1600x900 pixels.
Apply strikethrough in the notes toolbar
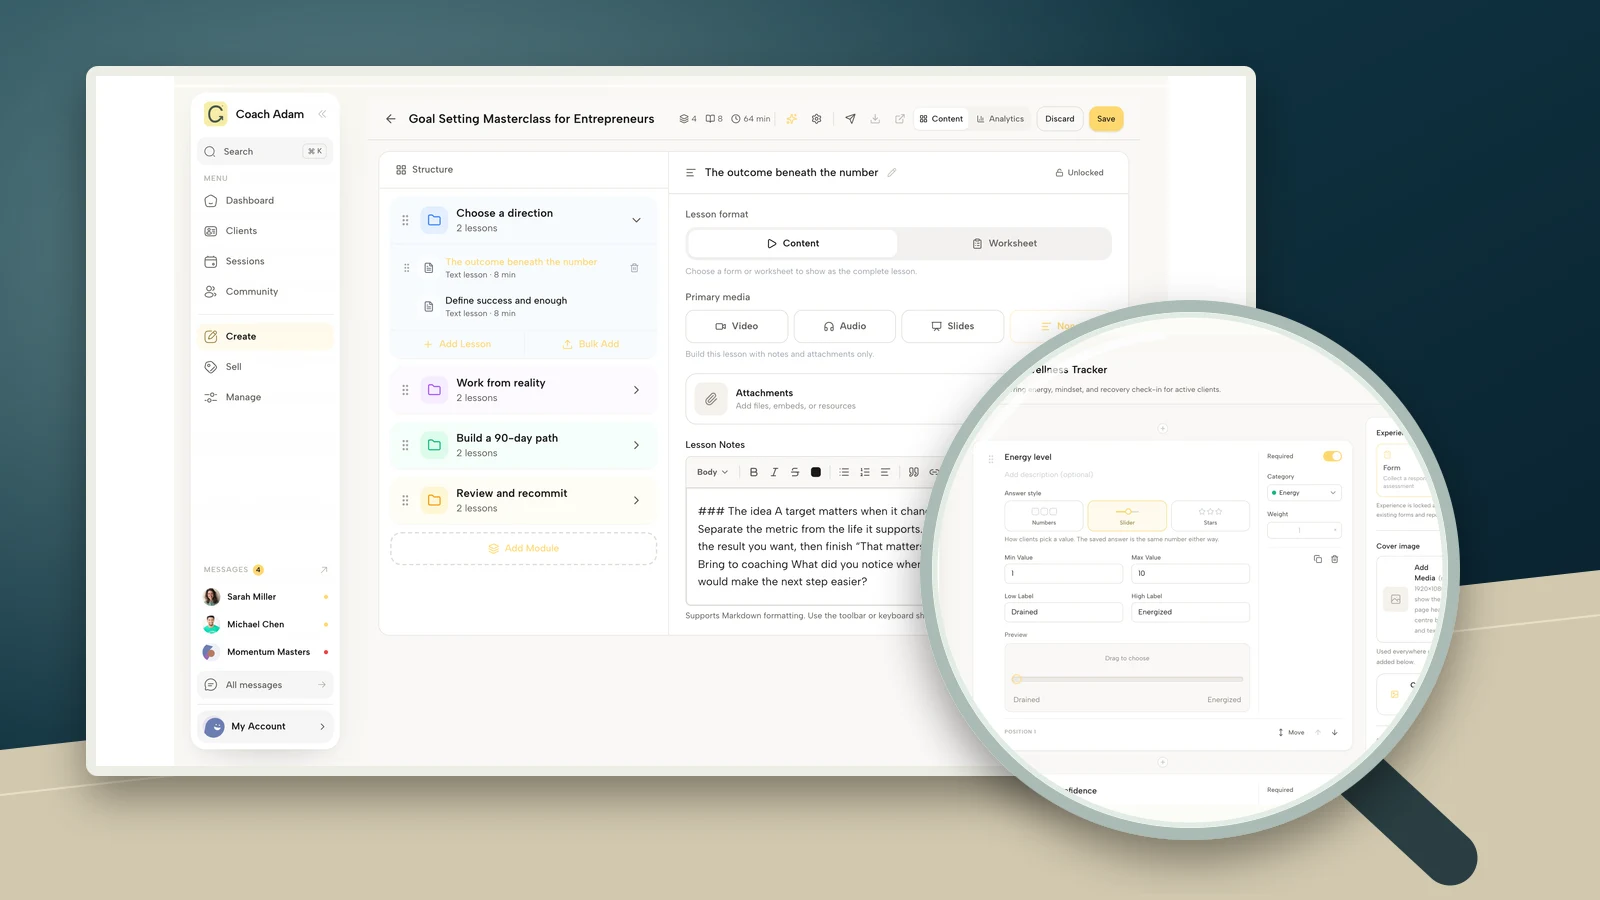coord(795,472)
